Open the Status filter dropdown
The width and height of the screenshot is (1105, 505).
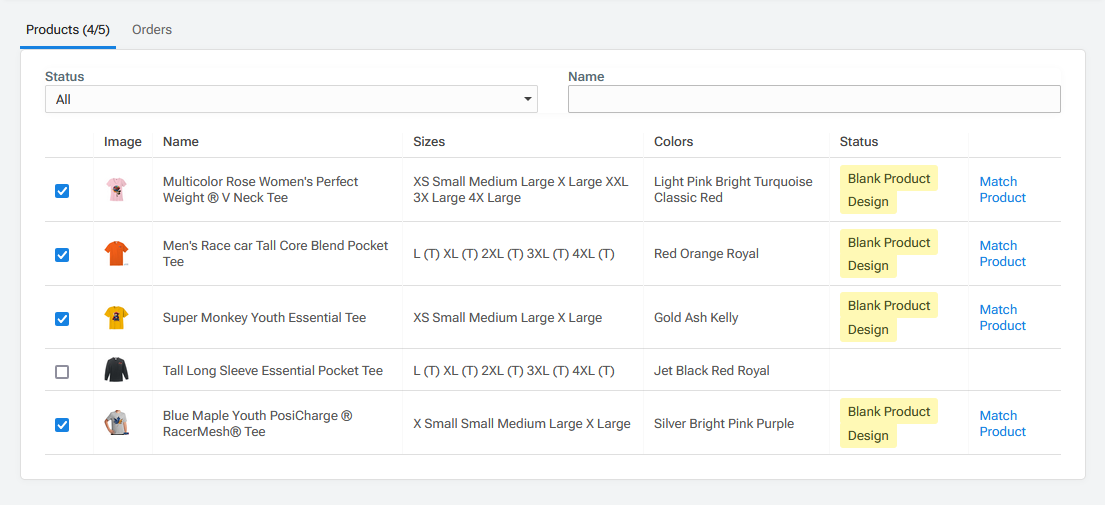(291, 99)
